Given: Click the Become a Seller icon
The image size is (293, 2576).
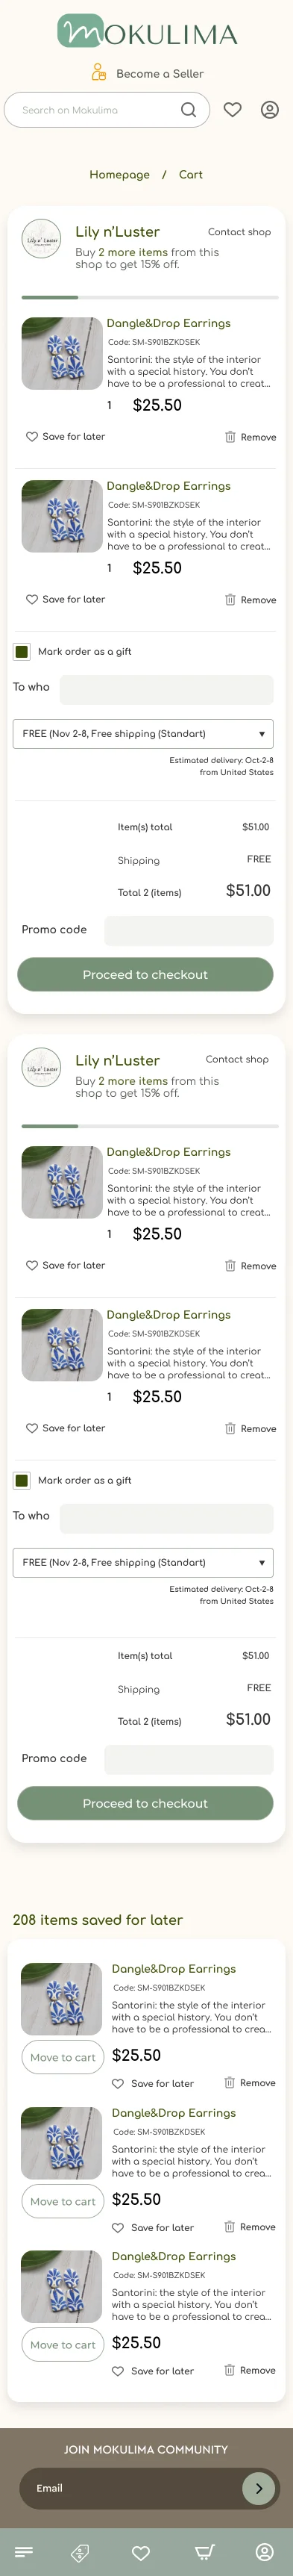Looking at the screenshot, I should coord(98,72).
